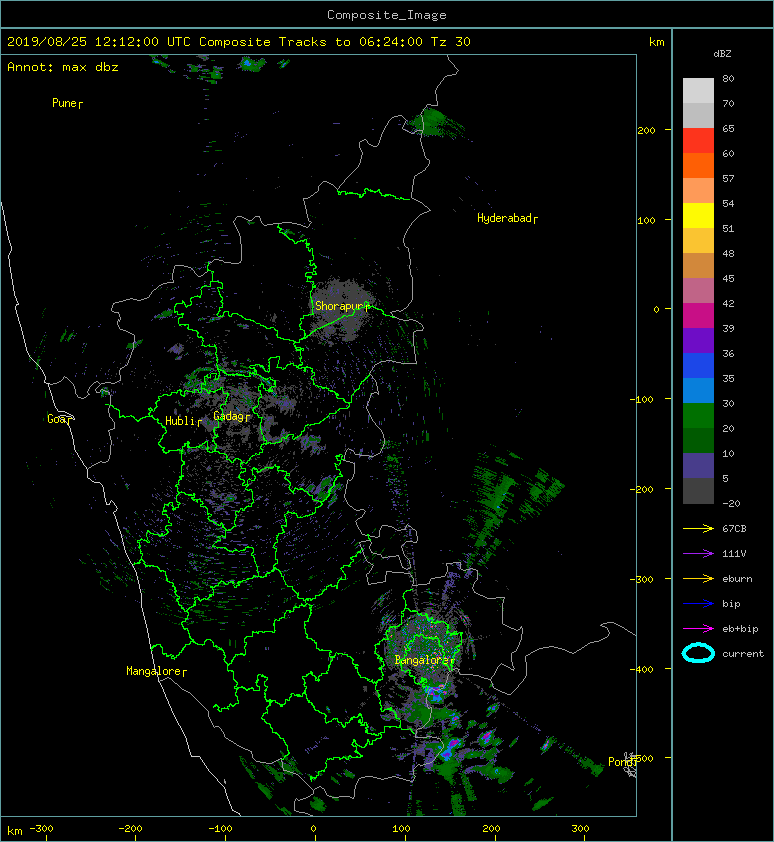Screen dimensions: 774x842
Task: Click the dark orange 57-60 dBZ swatch
Action: [698, 165]
